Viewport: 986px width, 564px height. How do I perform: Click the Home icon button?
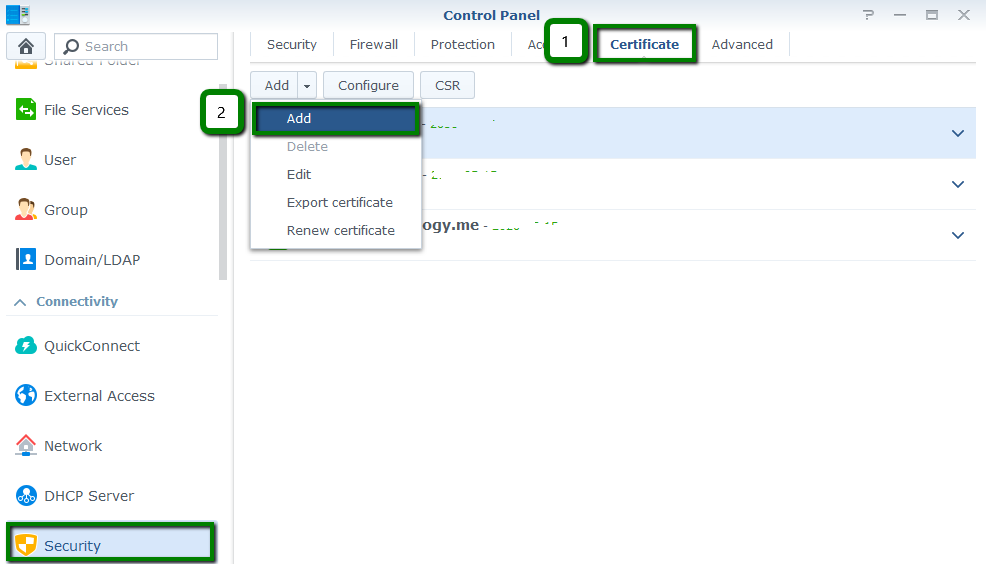coord(26,46)
